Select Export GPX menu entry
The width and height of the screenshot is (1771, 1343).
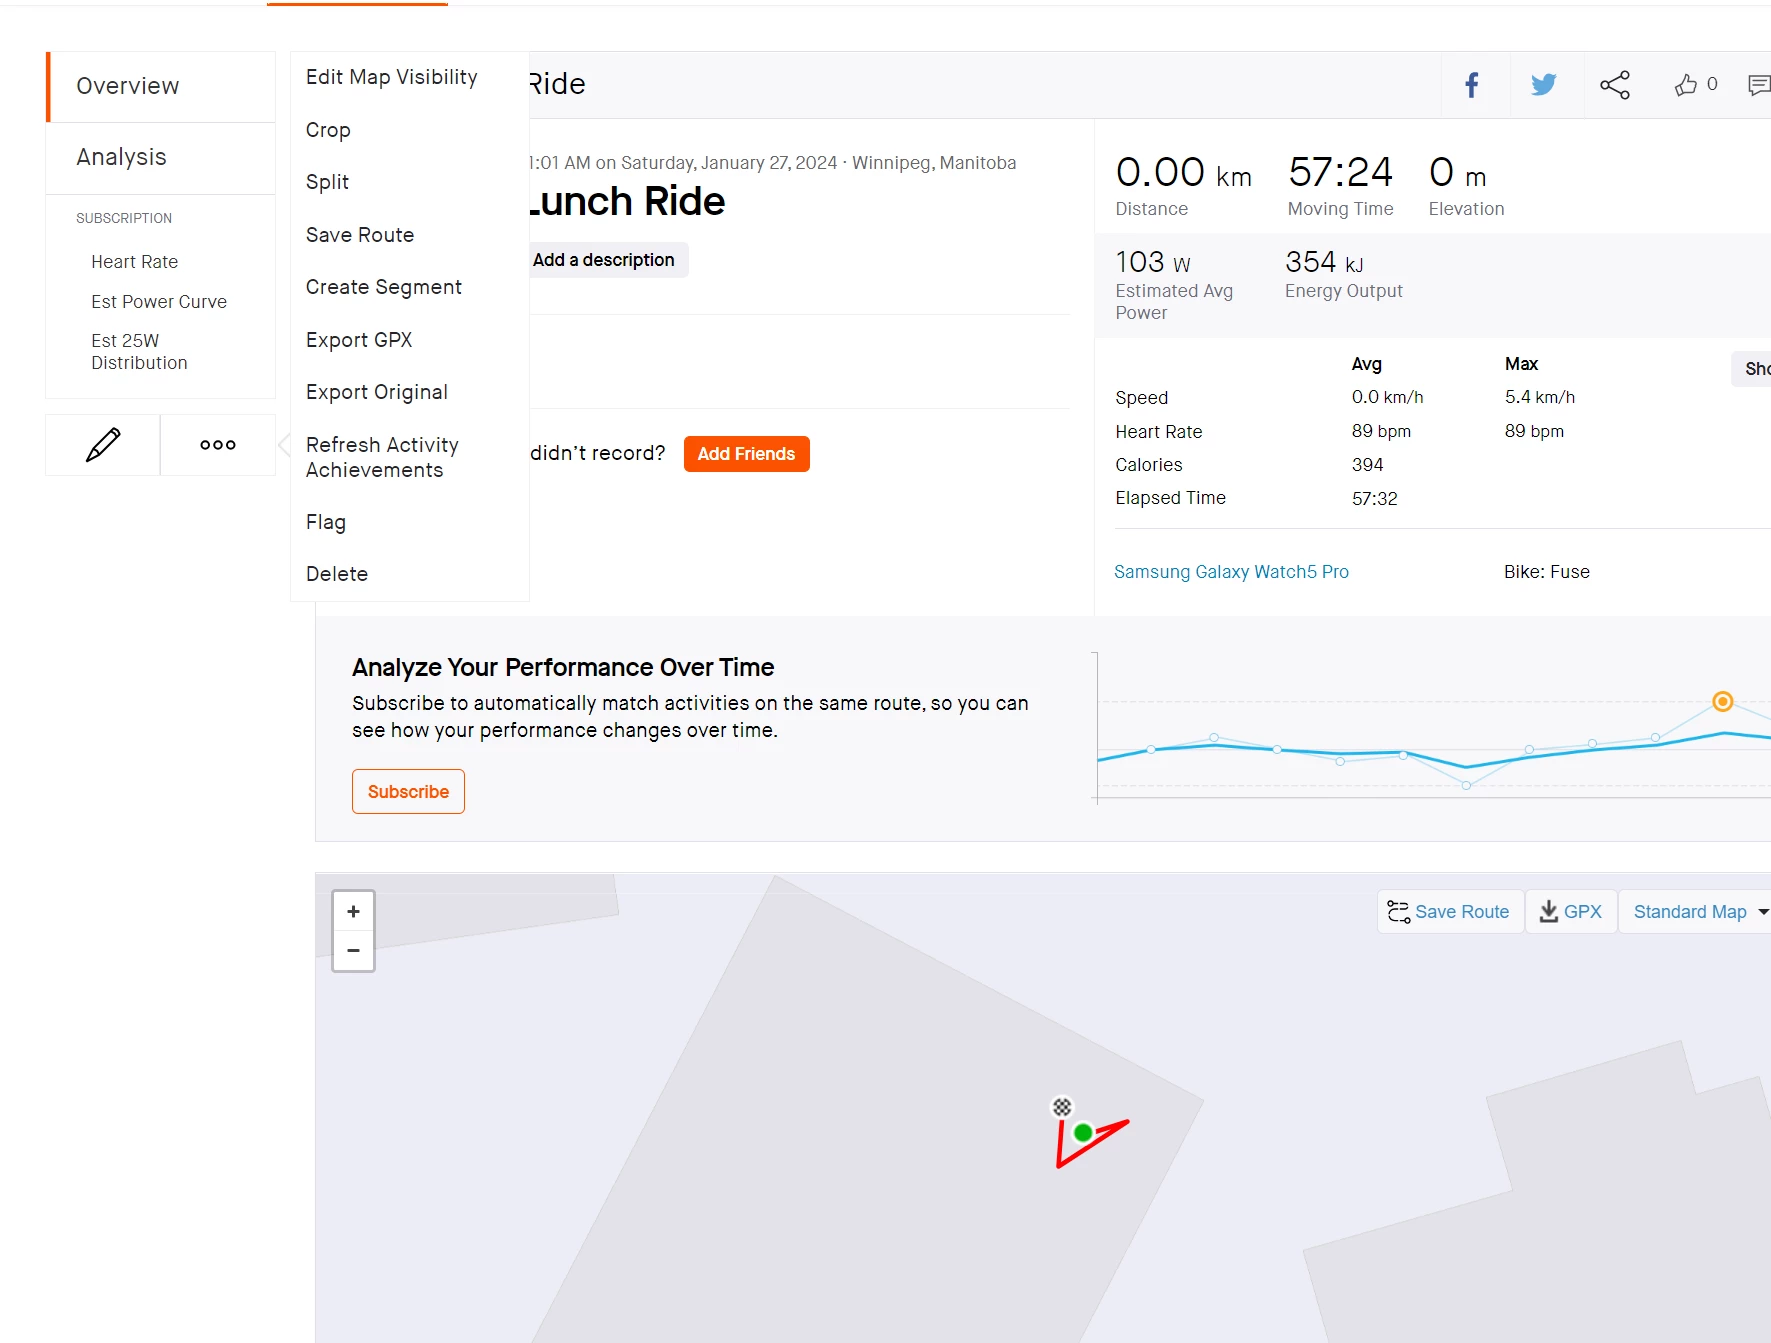(359, 340)
